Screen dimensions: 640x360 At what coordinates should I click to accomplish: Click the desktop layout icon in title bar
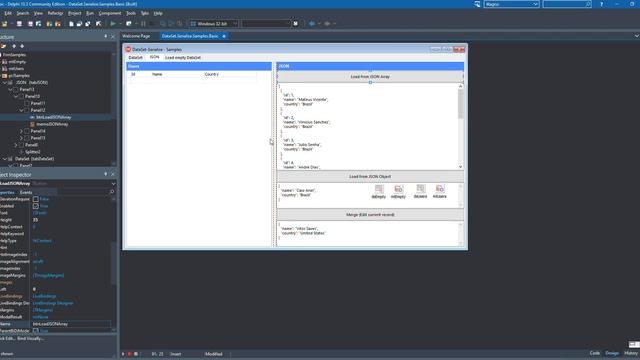[477, 4]
